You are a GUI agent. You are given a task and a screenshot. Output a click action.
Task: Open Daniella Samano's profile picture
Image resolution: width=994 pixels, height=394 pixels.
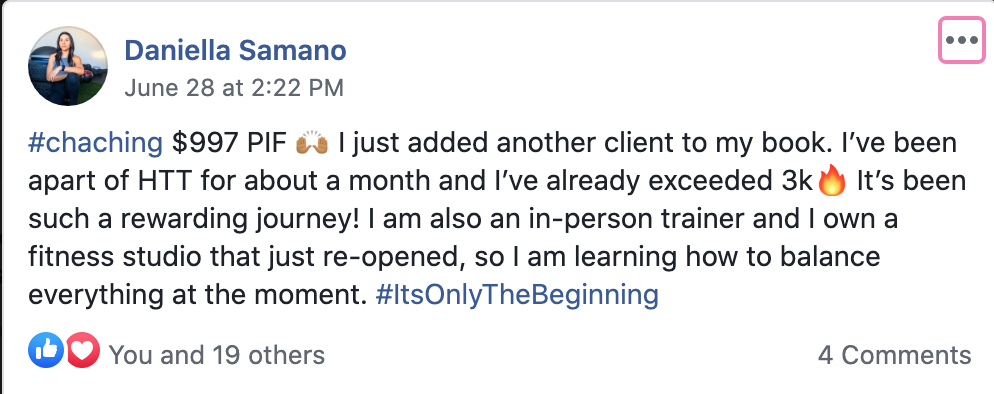tap(68, 66)
